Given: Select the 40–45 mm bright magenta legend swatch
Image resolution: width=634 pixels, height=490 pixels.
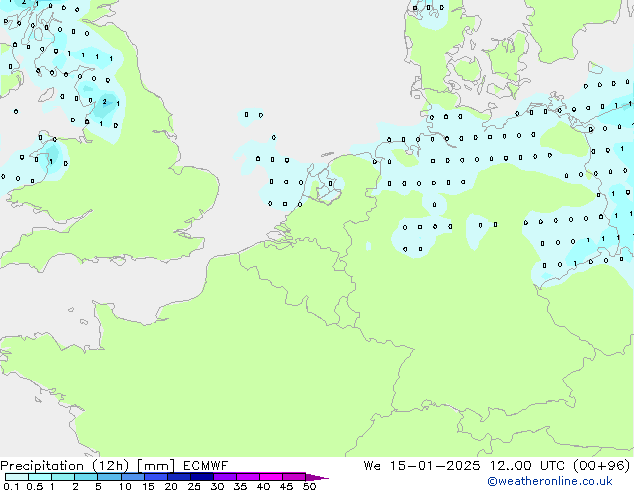Looking at the screenshot, I should tap(271, 477).
